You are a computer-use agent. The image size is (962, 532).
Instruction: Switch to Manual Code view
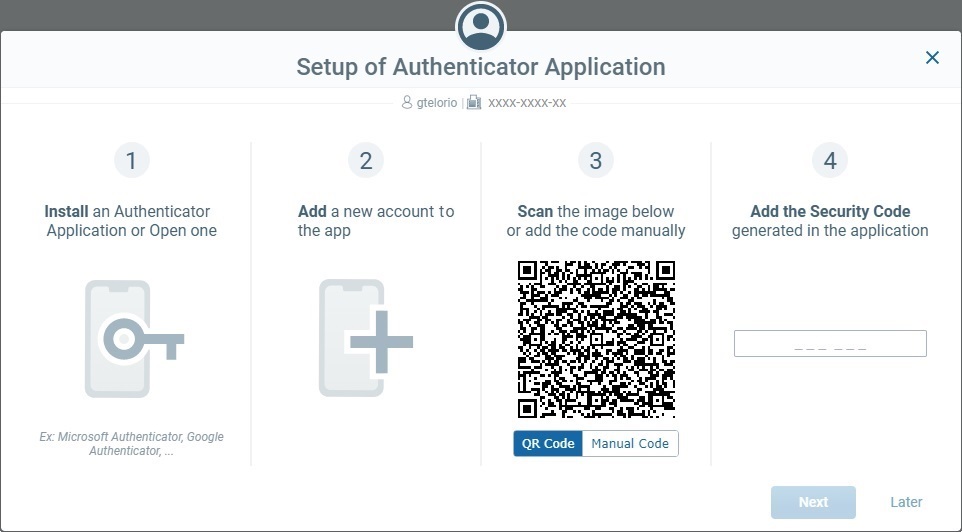click(630, 444)
